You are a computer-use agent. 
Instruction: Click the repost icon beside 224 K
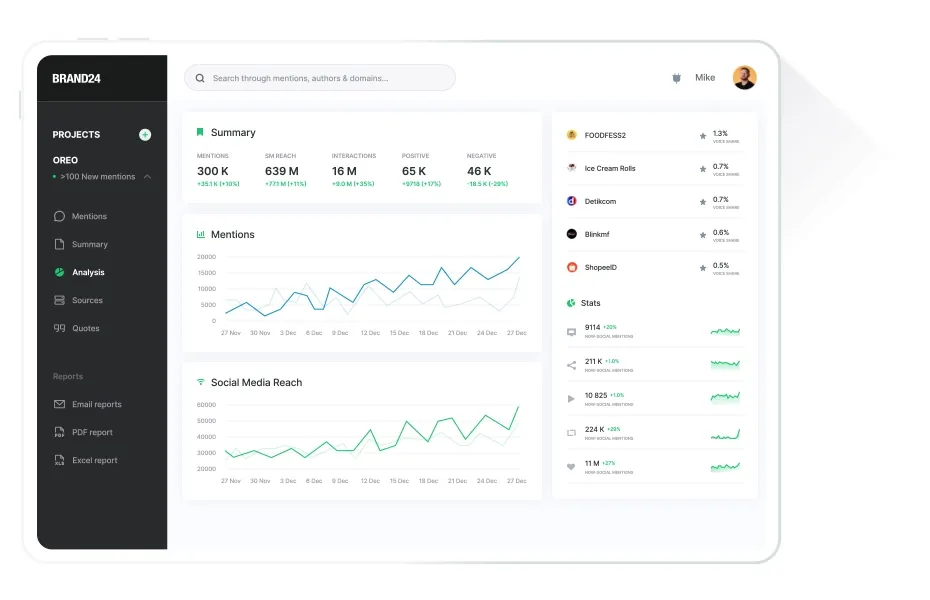(571, 433)
